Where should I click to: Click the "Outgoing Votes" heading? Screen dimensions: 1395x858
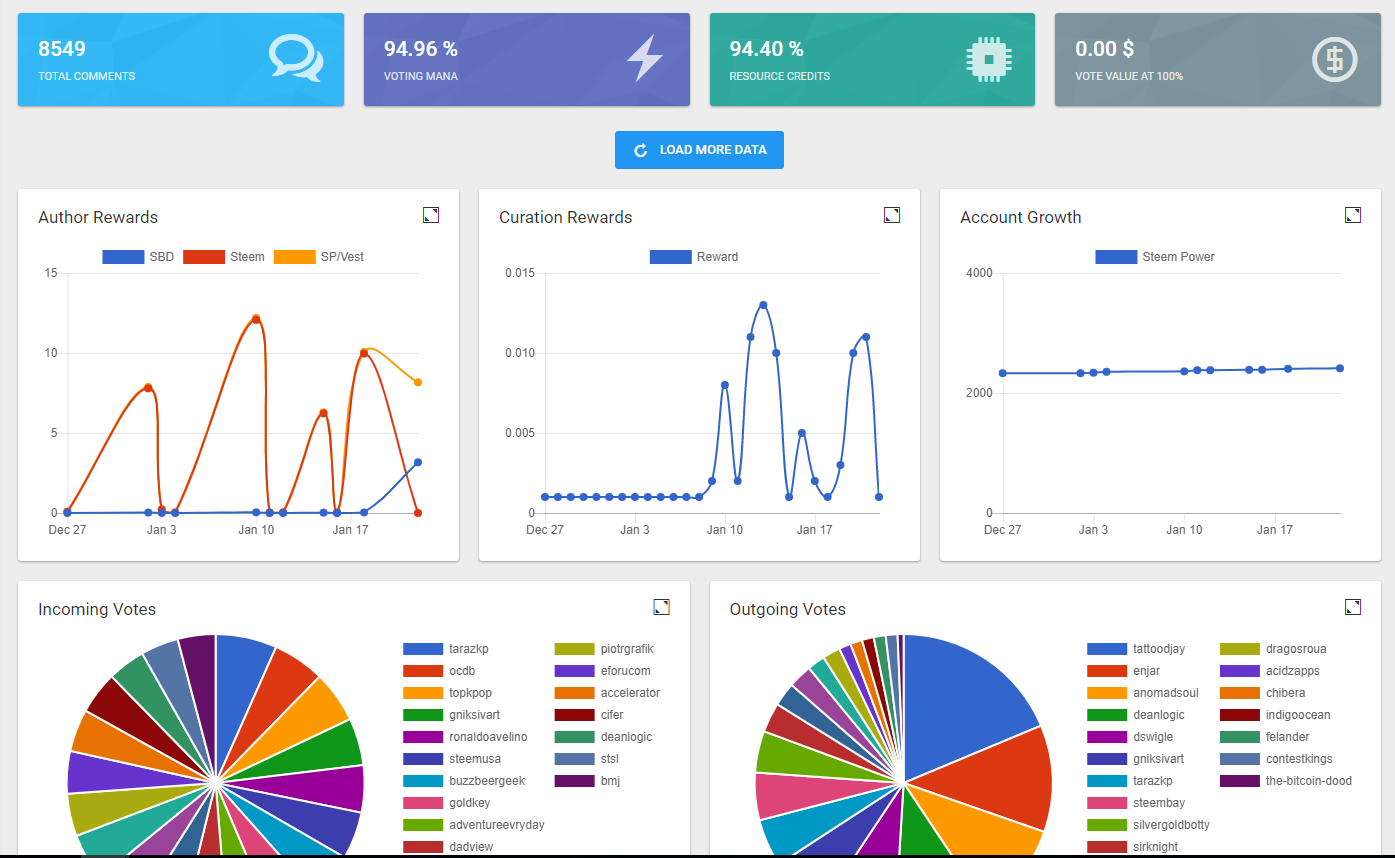[788, 609]
